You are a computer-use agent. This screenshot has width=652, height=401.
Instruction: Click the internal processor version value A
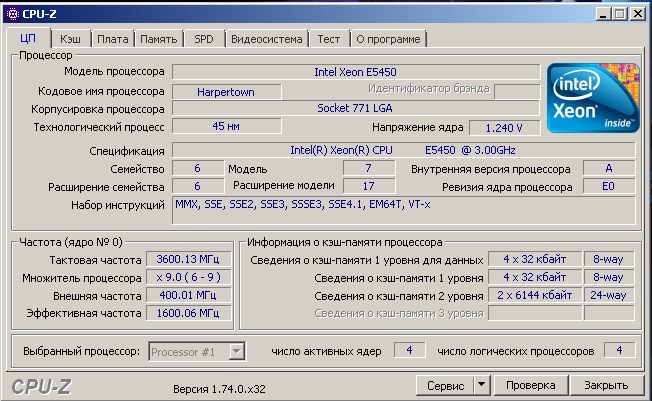pos(609,168)
